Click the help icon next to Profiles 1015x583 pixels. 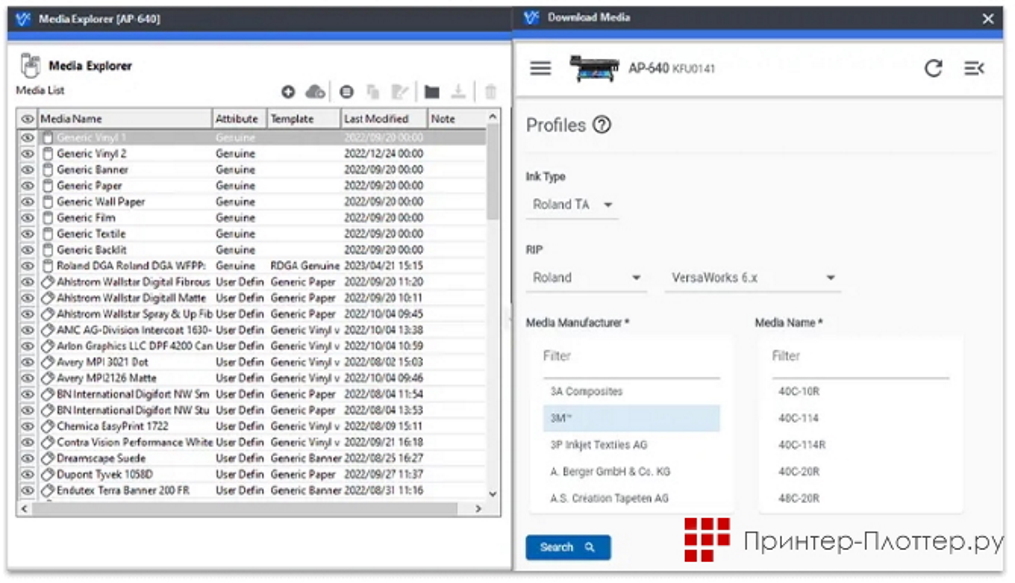coord(601,125)
